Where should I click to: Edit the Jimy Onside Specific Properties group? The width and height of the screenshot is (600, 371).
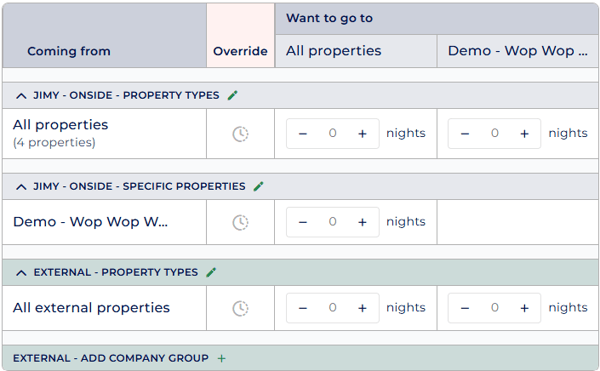tap(259, 186)
